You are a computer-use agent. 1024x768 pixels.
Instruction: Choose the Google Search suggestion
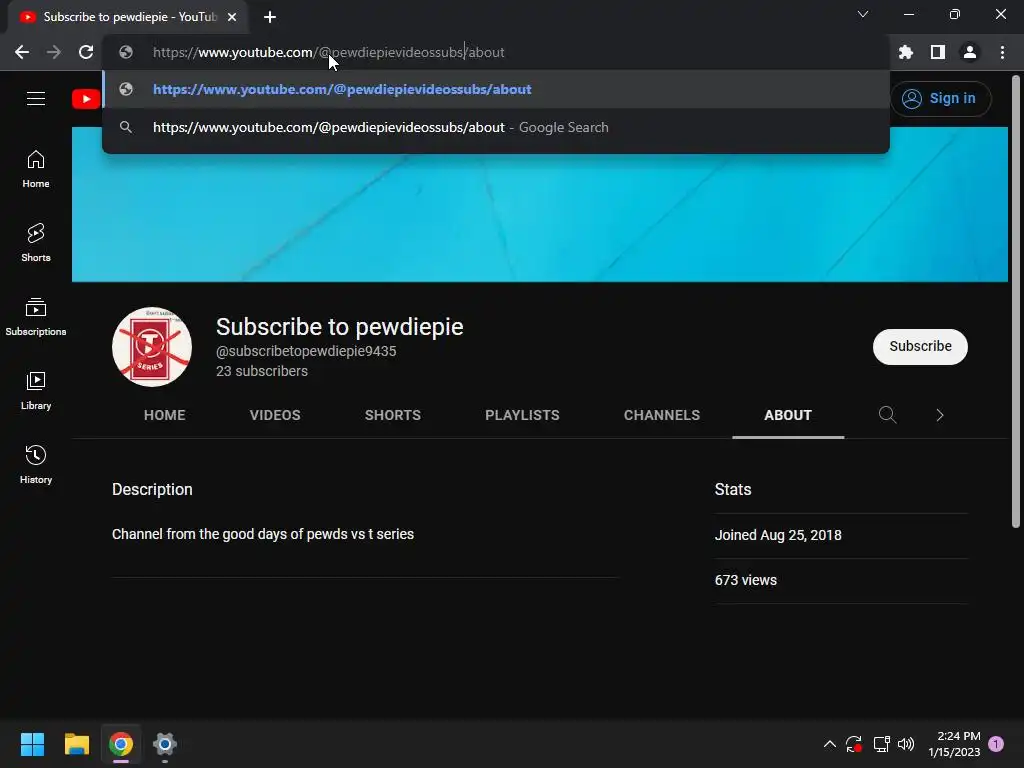[x=496, y=127]
